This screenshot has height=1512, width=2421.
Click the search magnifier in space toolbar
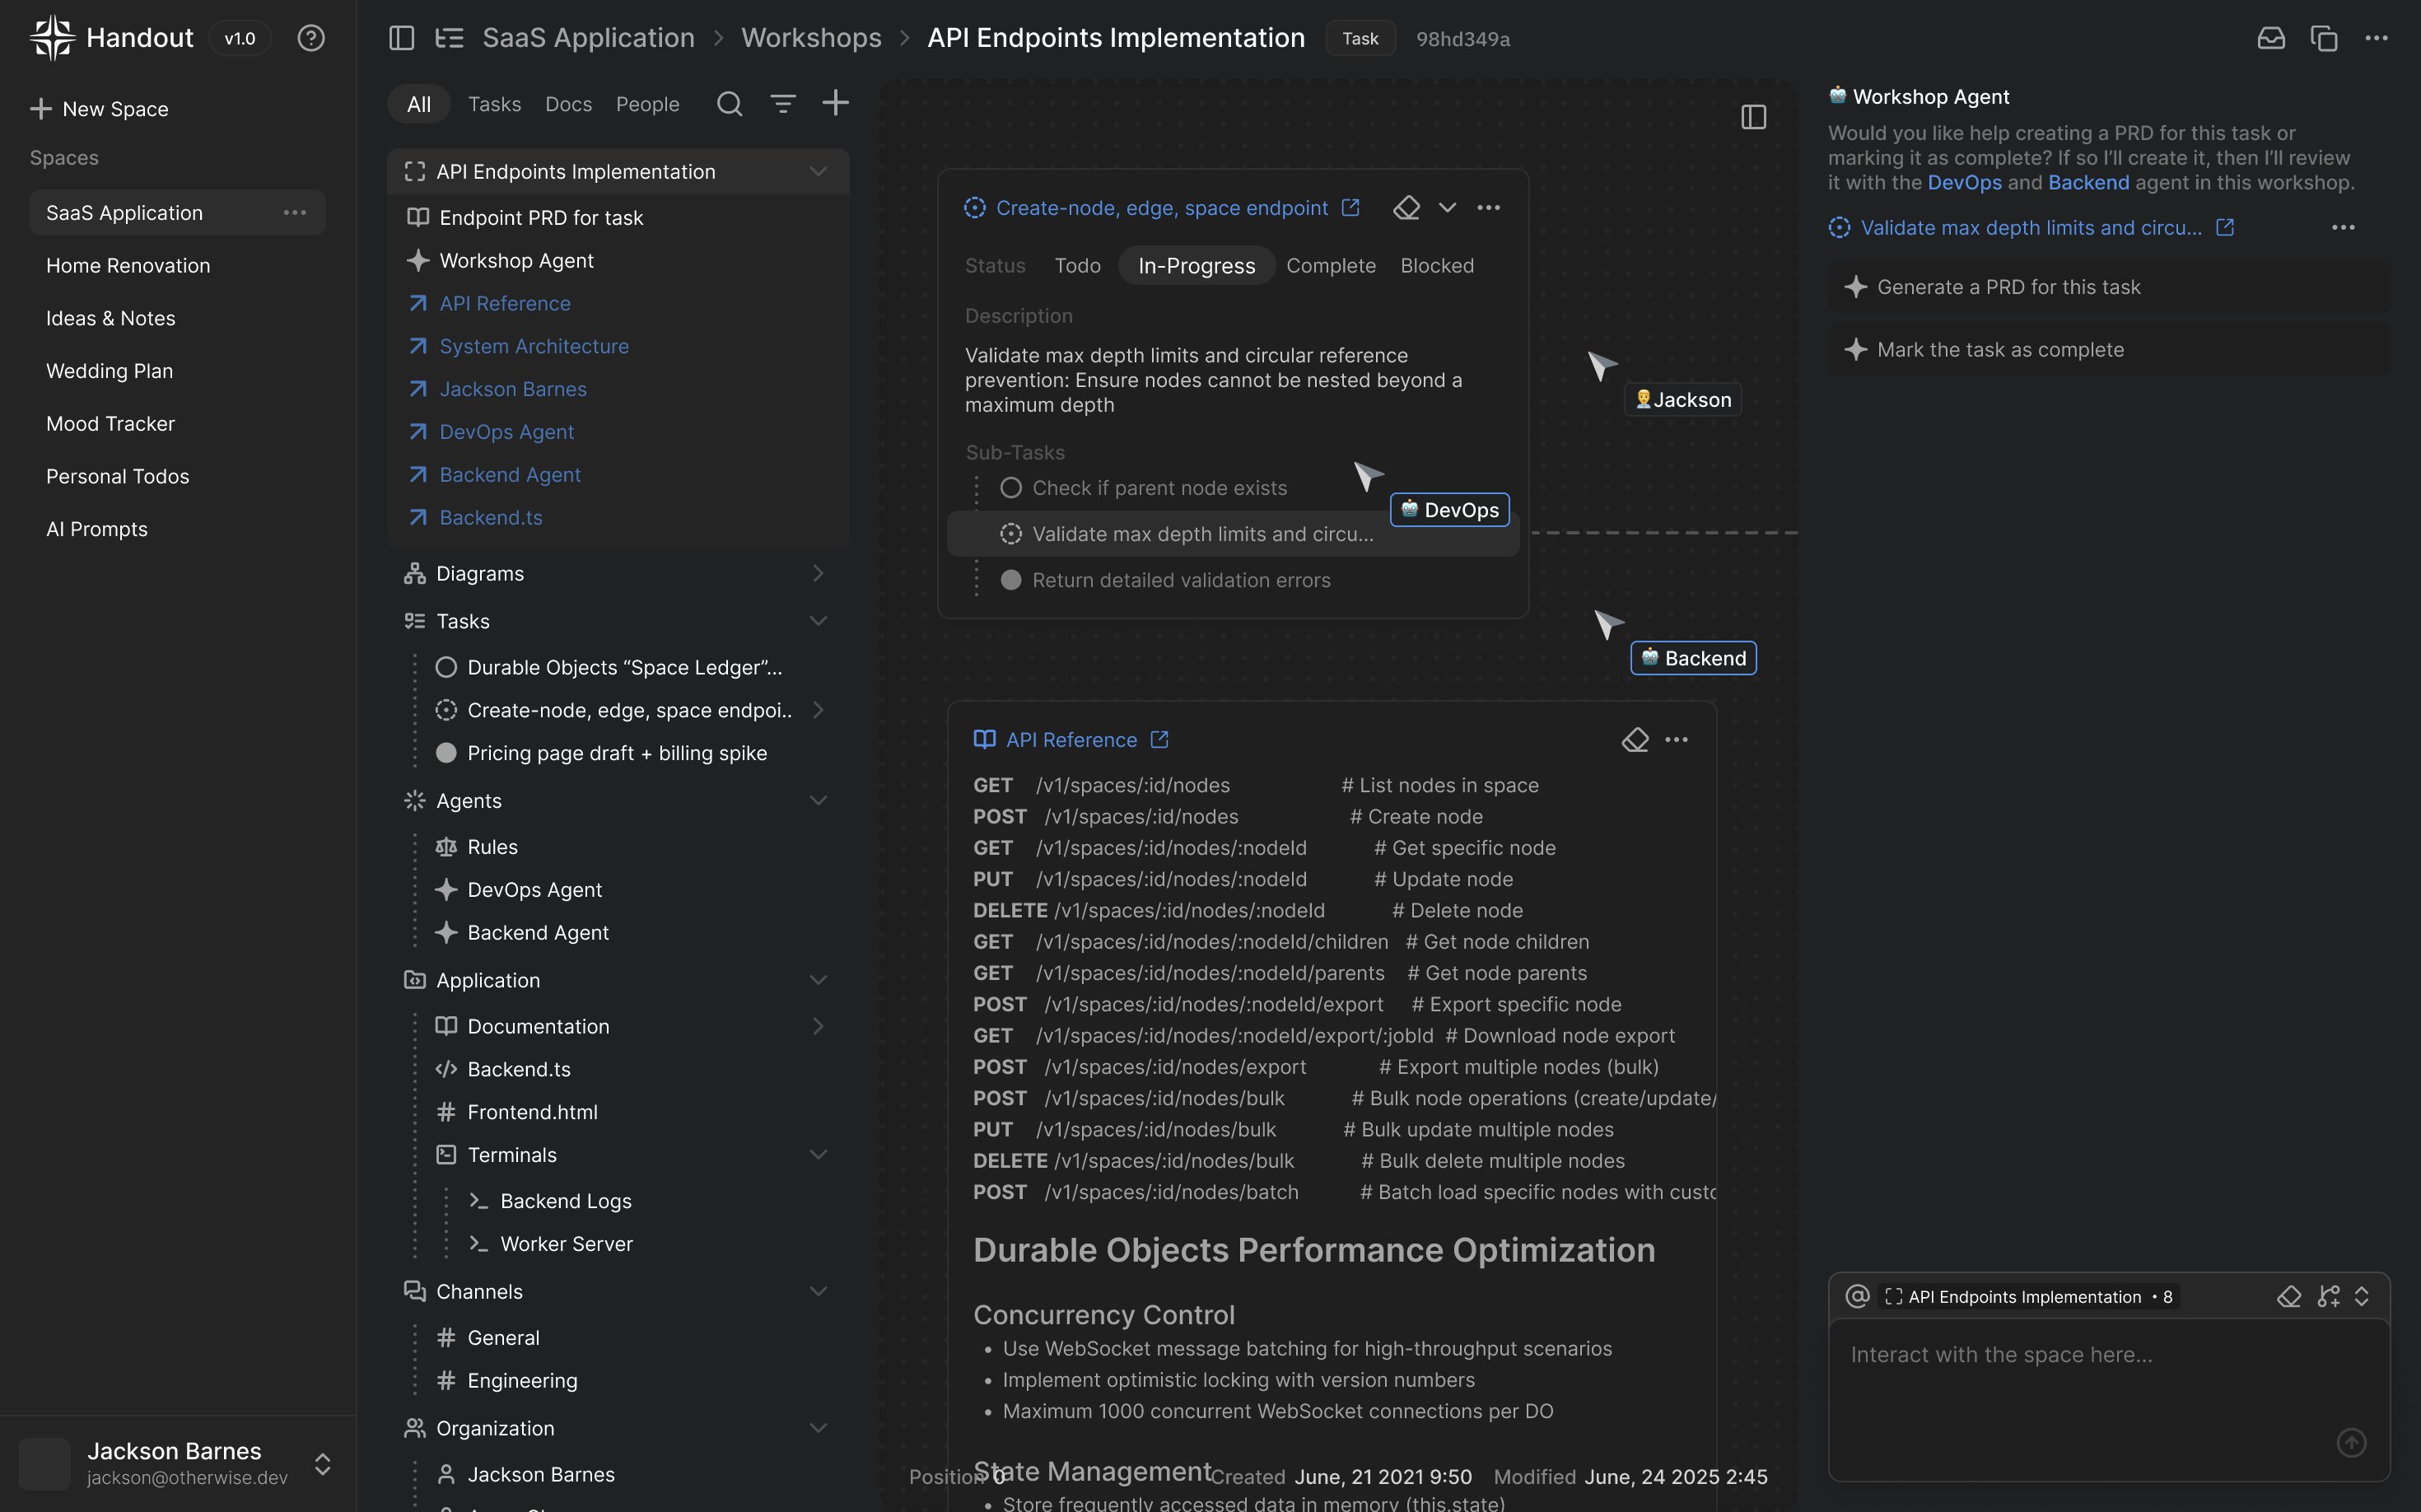729,103
